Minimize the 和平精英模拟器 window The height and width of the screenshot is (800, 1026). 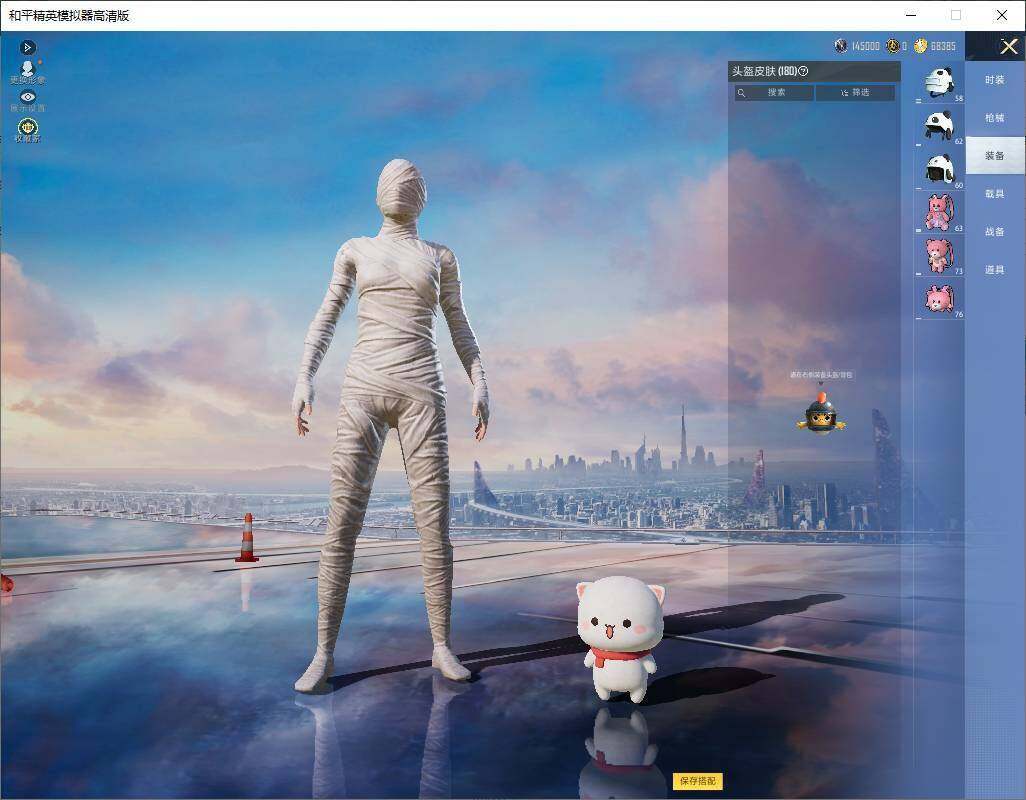click(911, 15)
